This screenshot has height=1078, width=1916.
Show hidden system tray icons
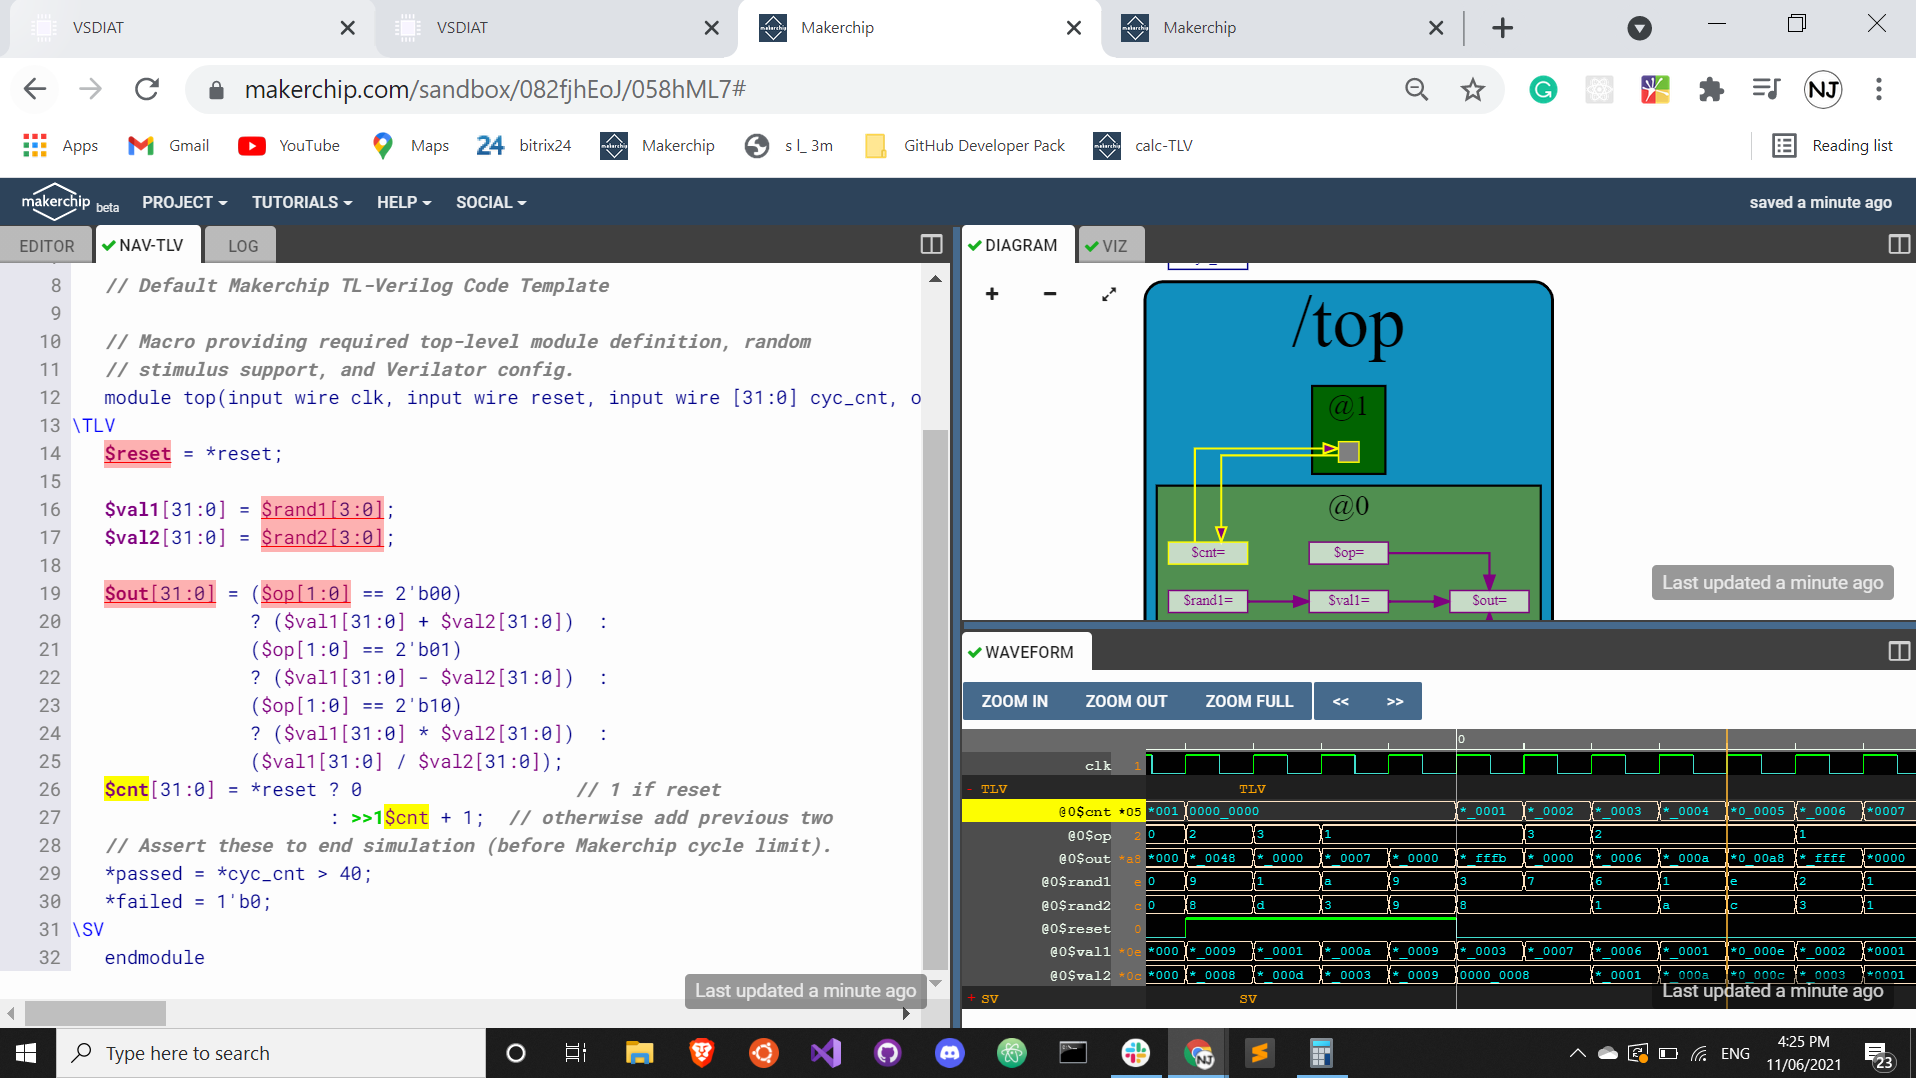click(x=1577, y=1053)
